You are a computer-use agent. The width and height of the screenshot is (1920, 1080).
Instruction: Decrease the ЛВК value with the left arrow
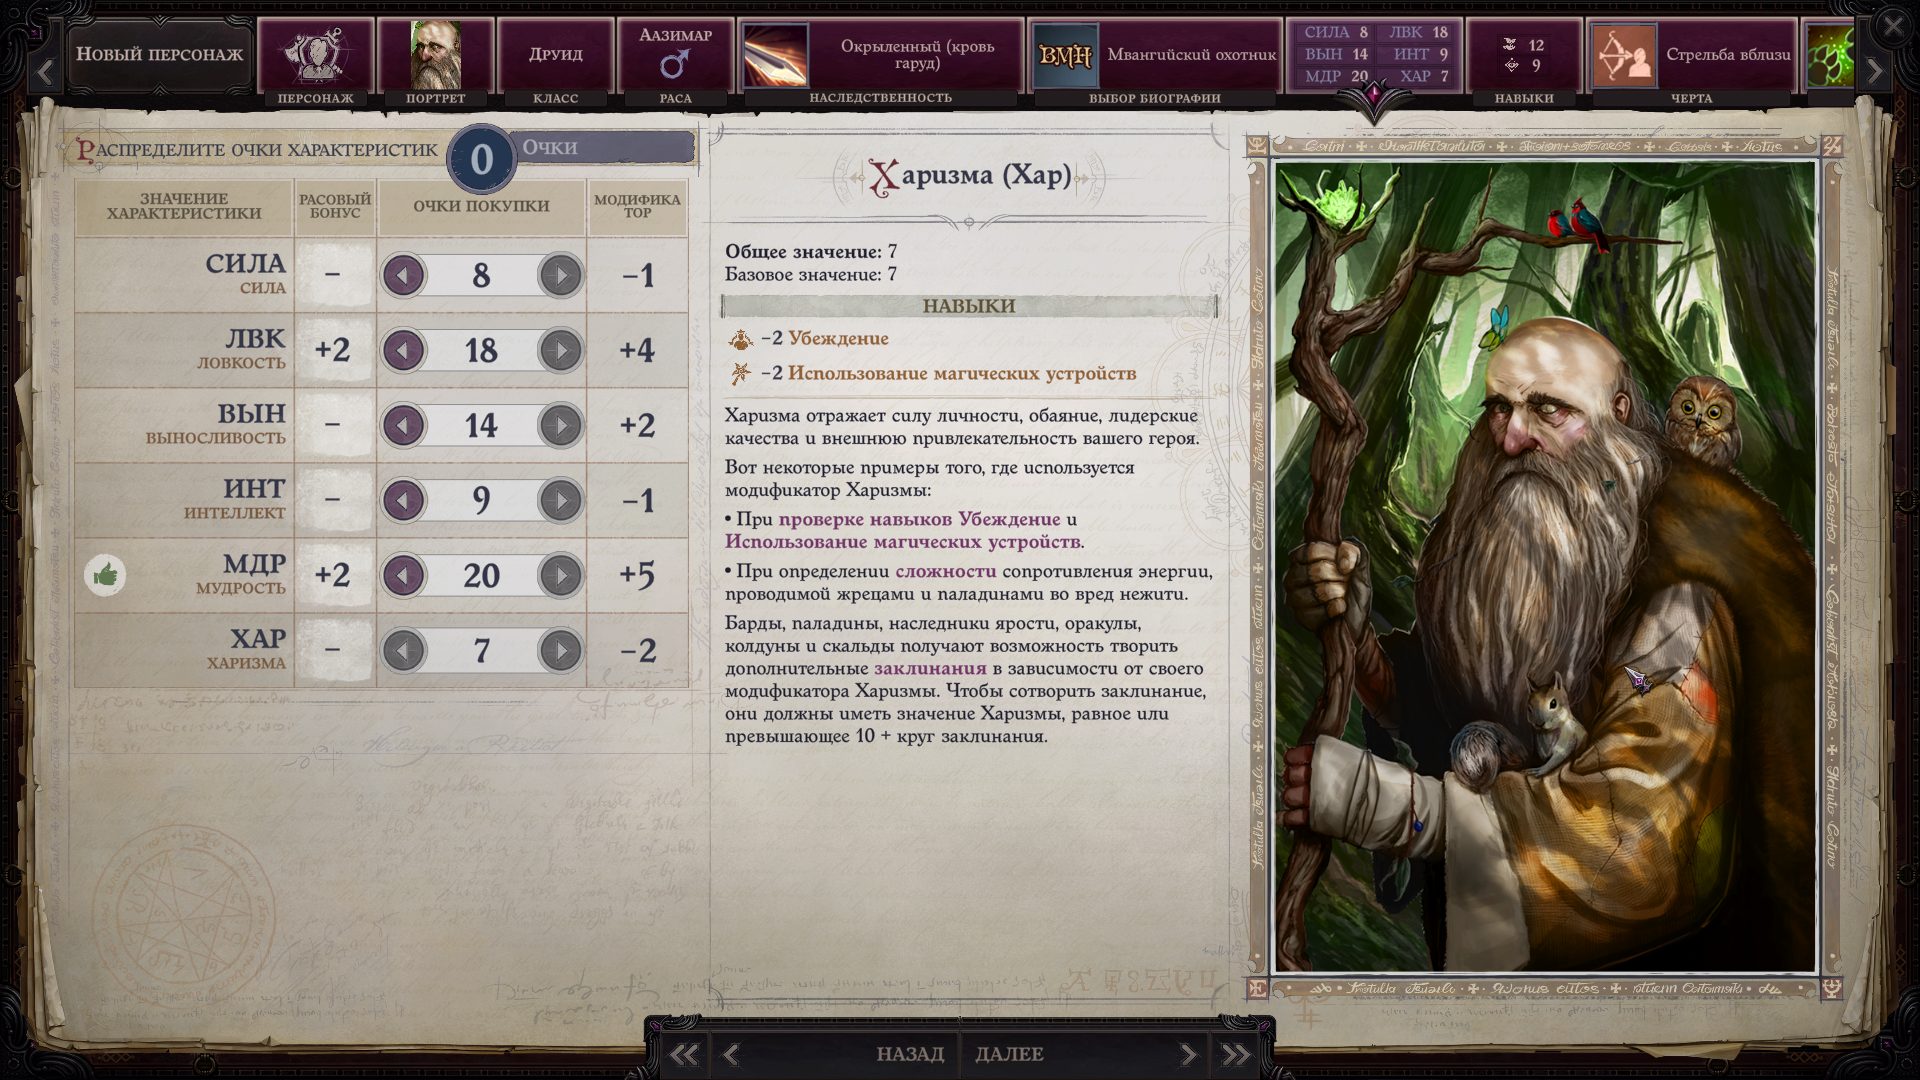404,350
